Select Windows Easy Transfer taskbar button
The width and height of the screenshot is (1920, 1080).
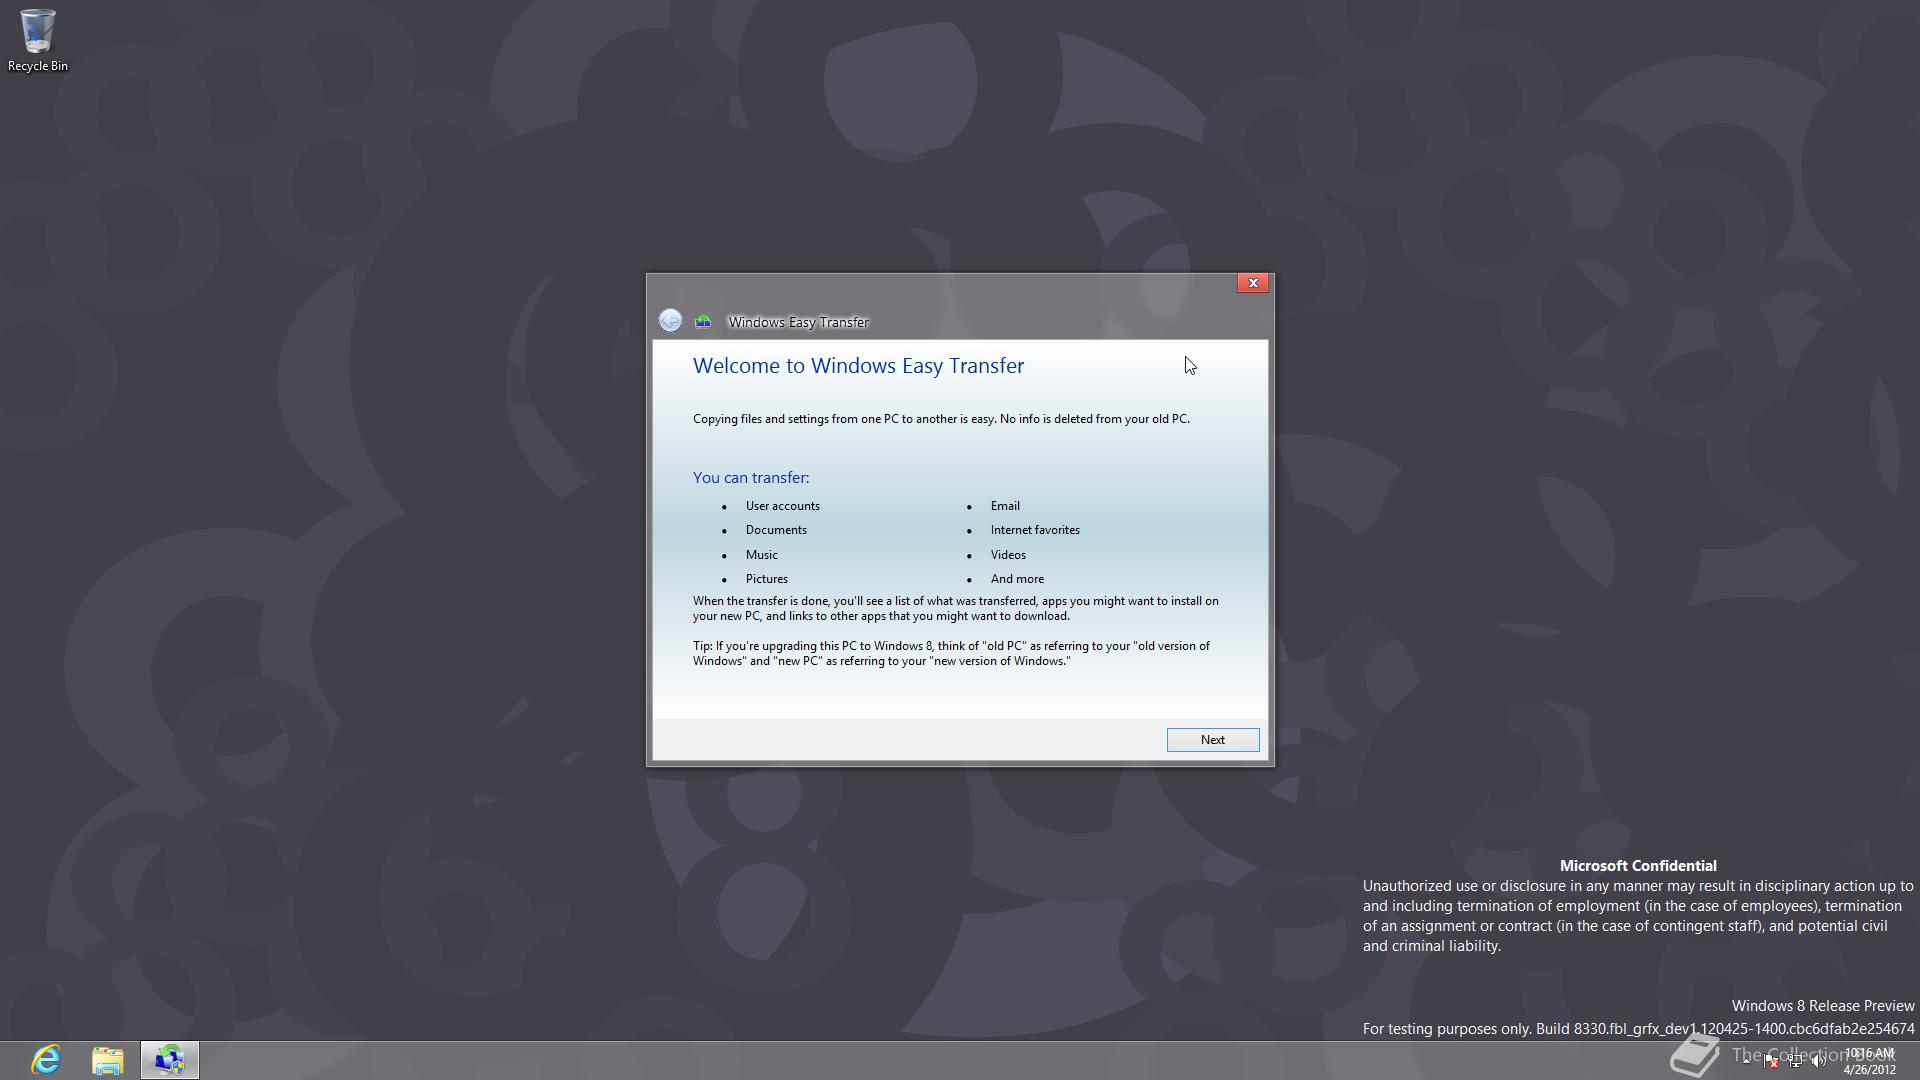pos(170,1060)
